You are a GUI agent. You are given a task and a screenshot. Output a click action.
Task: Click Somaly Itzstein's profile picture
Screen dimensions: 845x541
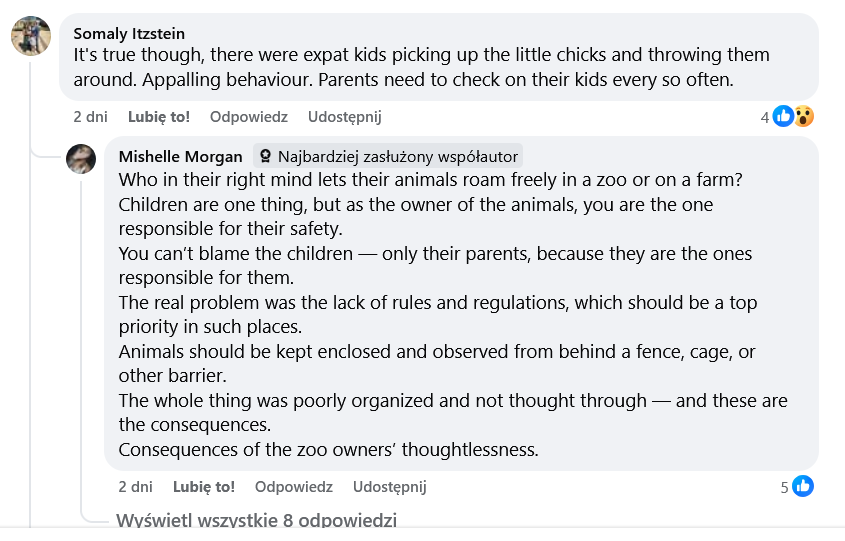[x=31, y=36]
